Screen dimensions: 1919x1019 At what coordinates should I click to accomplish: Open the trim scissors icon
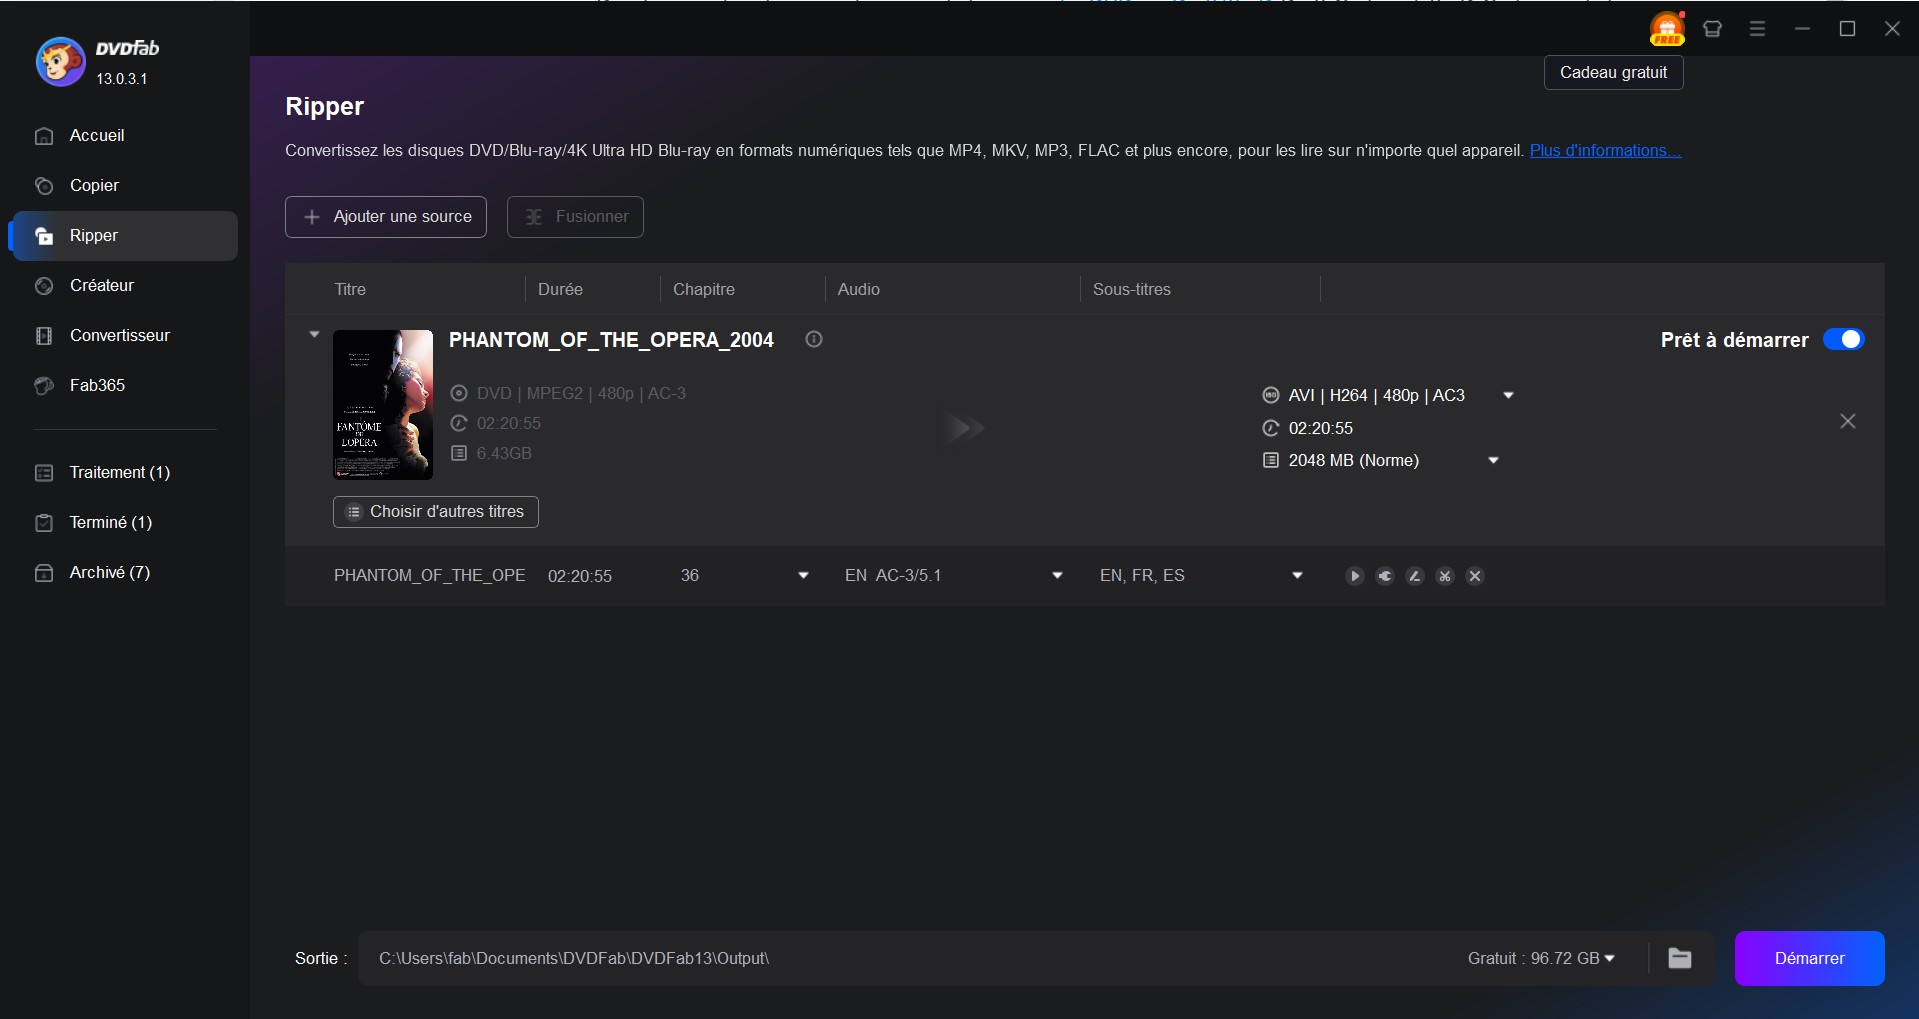point(1444,576)
